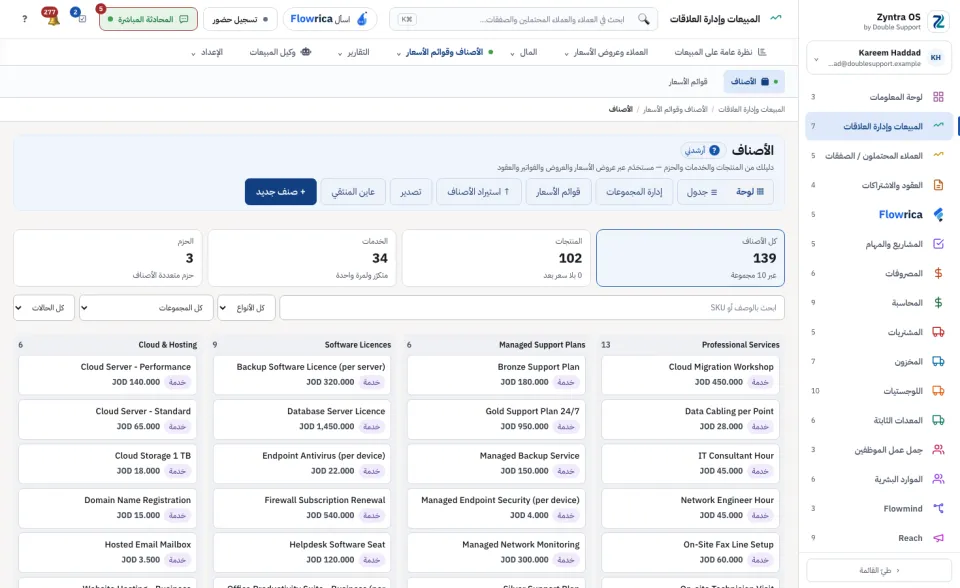Filter by products card (المنتجات 102)
960x588 pixels.
point(496,258)
